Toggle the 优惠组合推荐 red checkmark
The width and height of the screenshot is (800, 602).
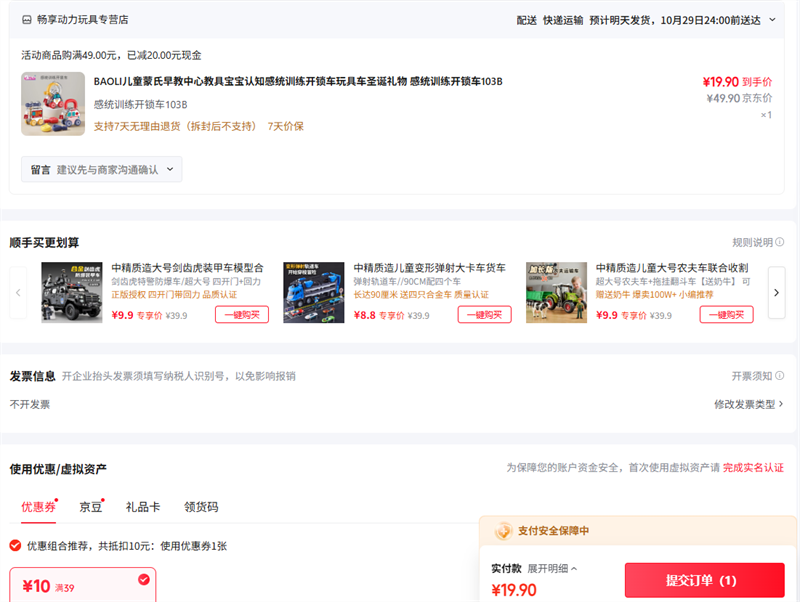pyautogui.click(x=15, y=545)
